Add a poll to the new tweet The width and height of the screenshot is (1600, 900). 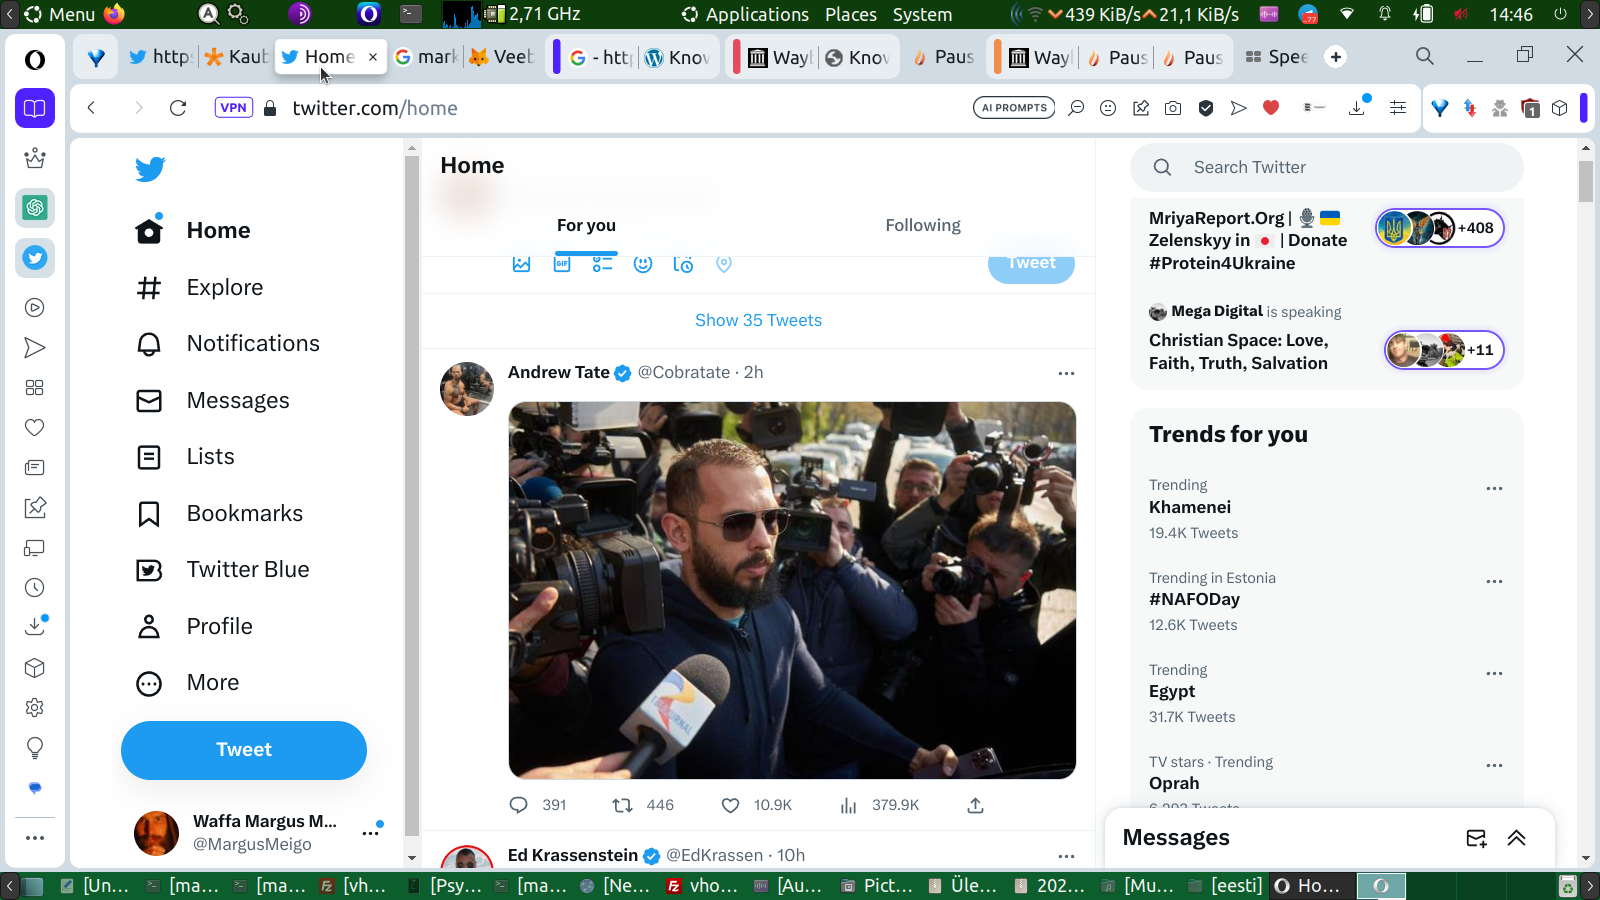(602, 264)
